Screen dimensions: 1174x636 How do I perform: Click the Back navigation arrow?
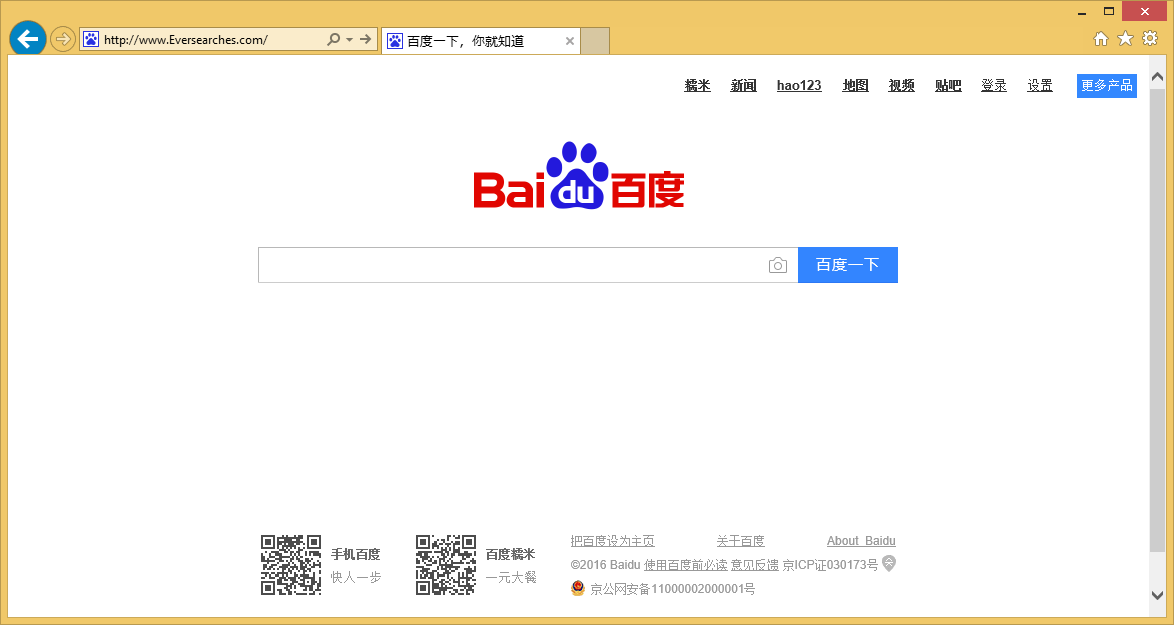(x=27, y=38)
